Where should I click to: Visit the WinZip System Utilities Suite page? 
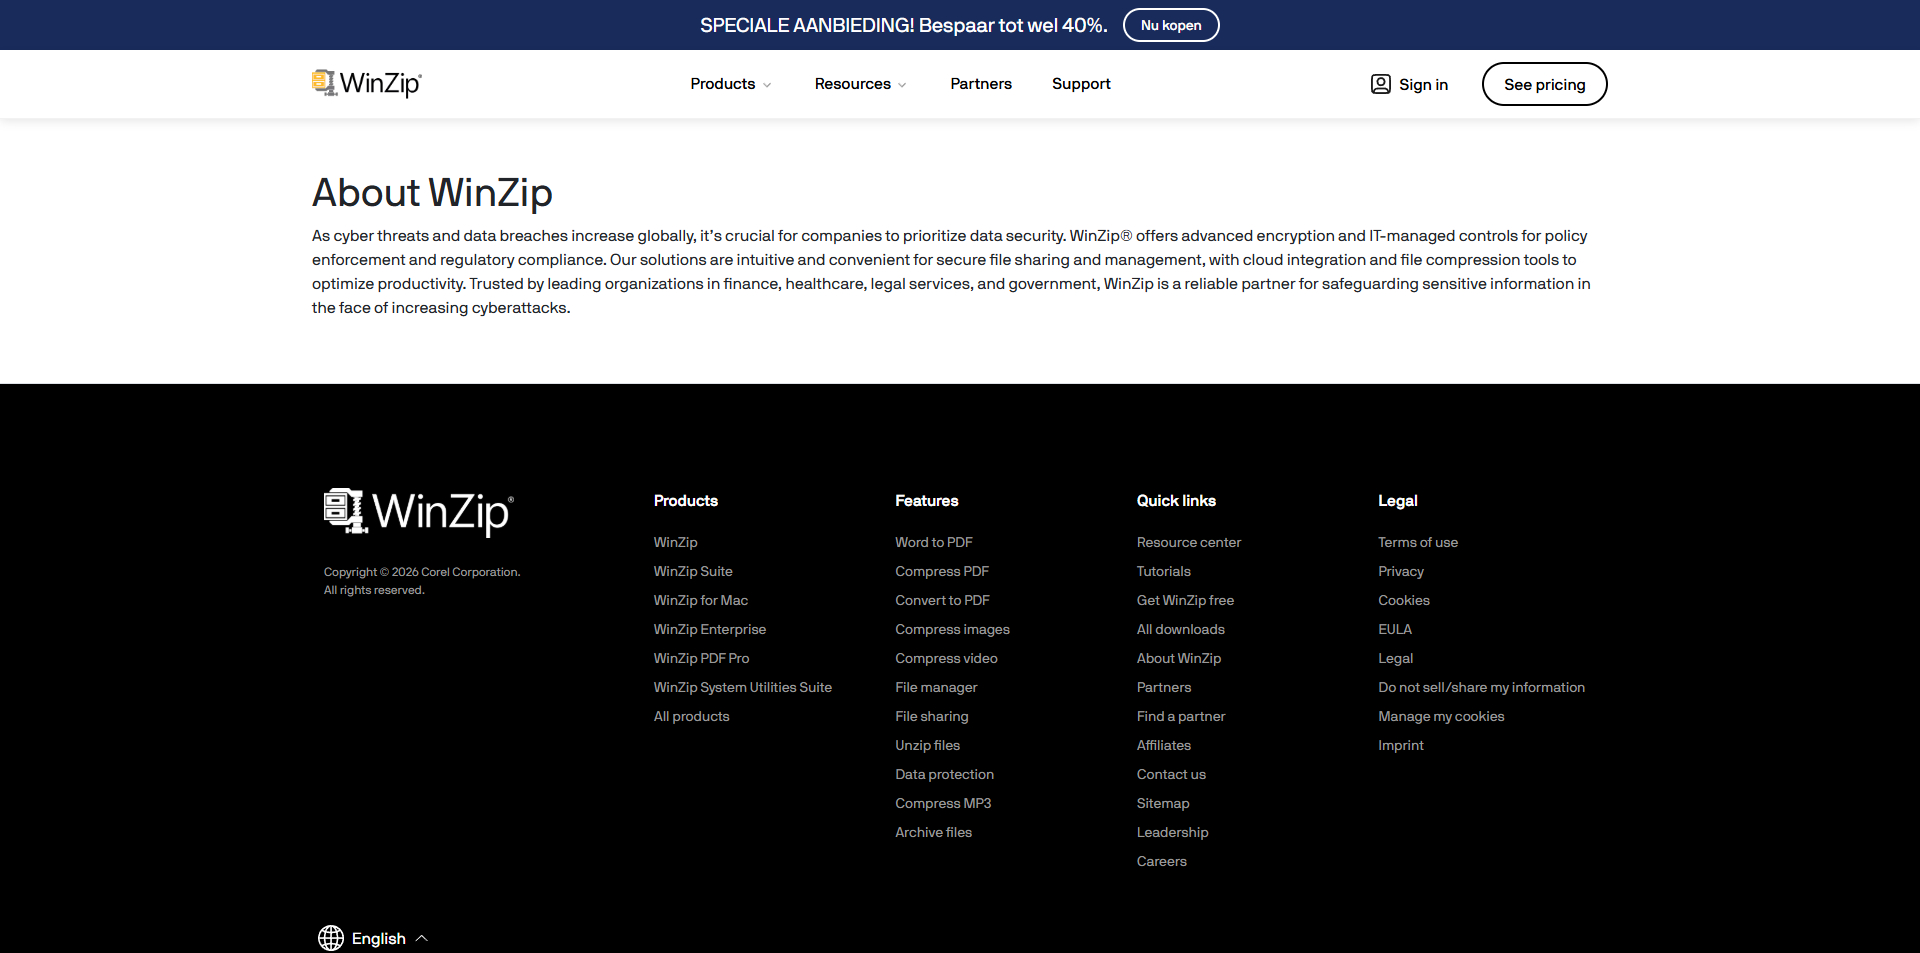(742, 687)
